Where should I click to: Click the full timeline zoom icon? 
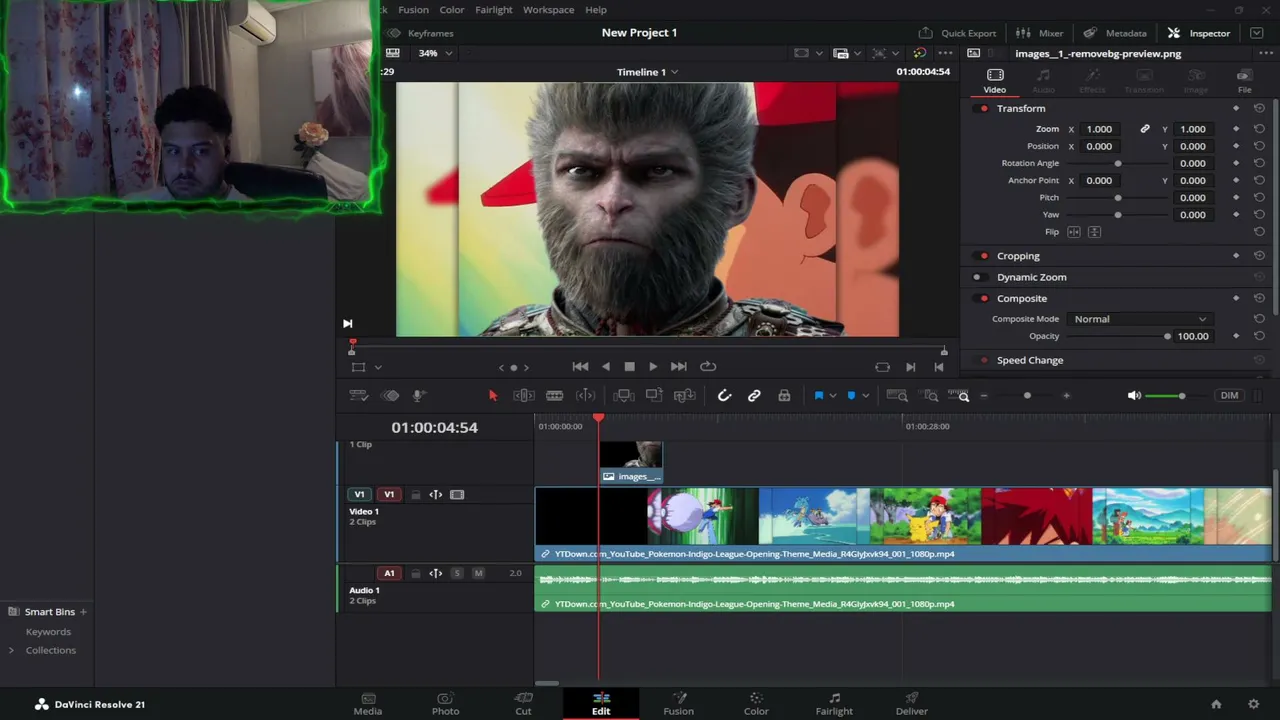(x=897, y=396)
